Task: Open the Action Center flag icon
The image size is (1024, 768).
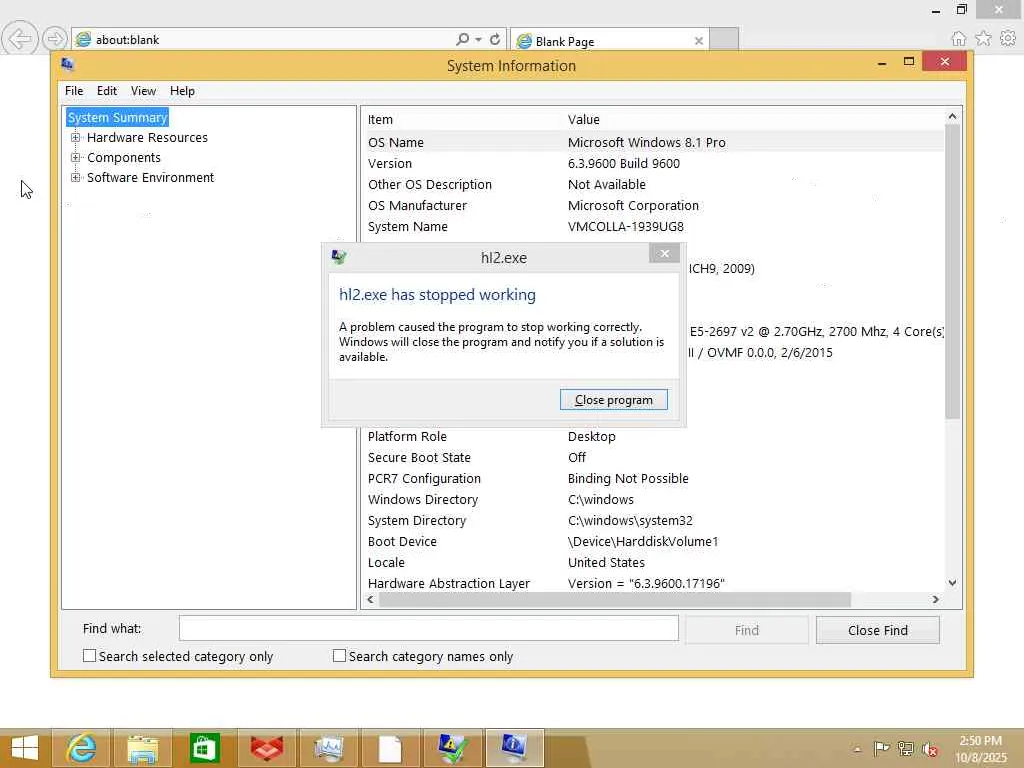Action: pos(881,748)
